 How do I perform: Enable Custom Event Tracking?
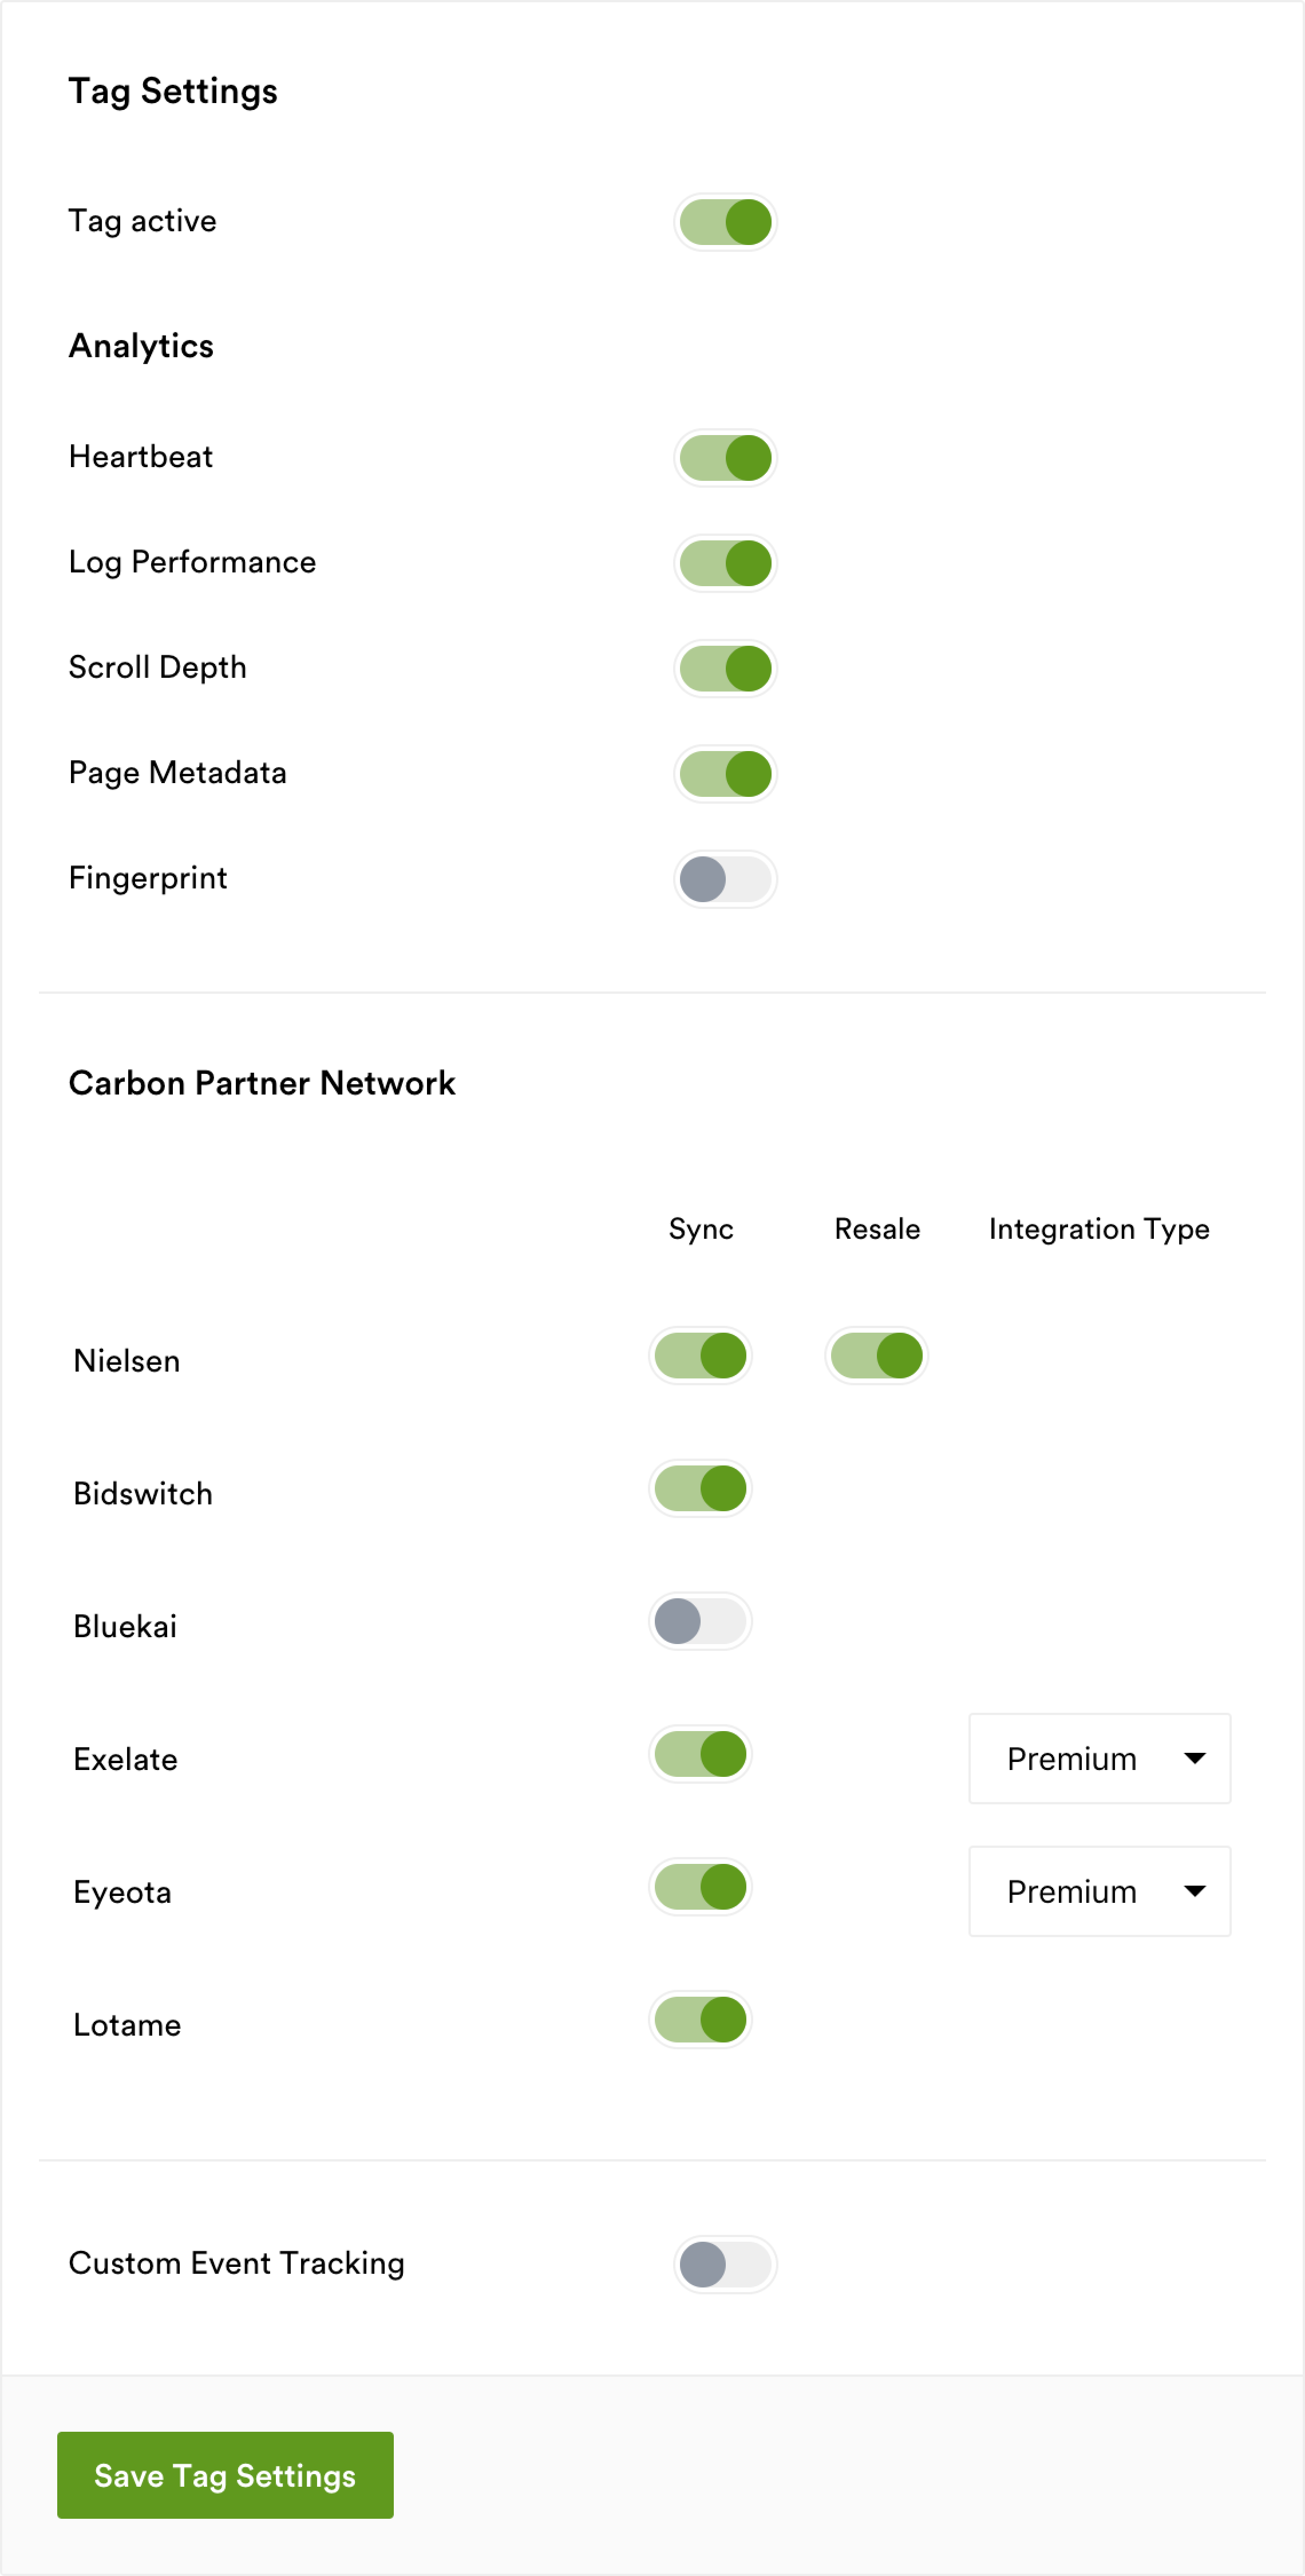[x=725, y=2264]
